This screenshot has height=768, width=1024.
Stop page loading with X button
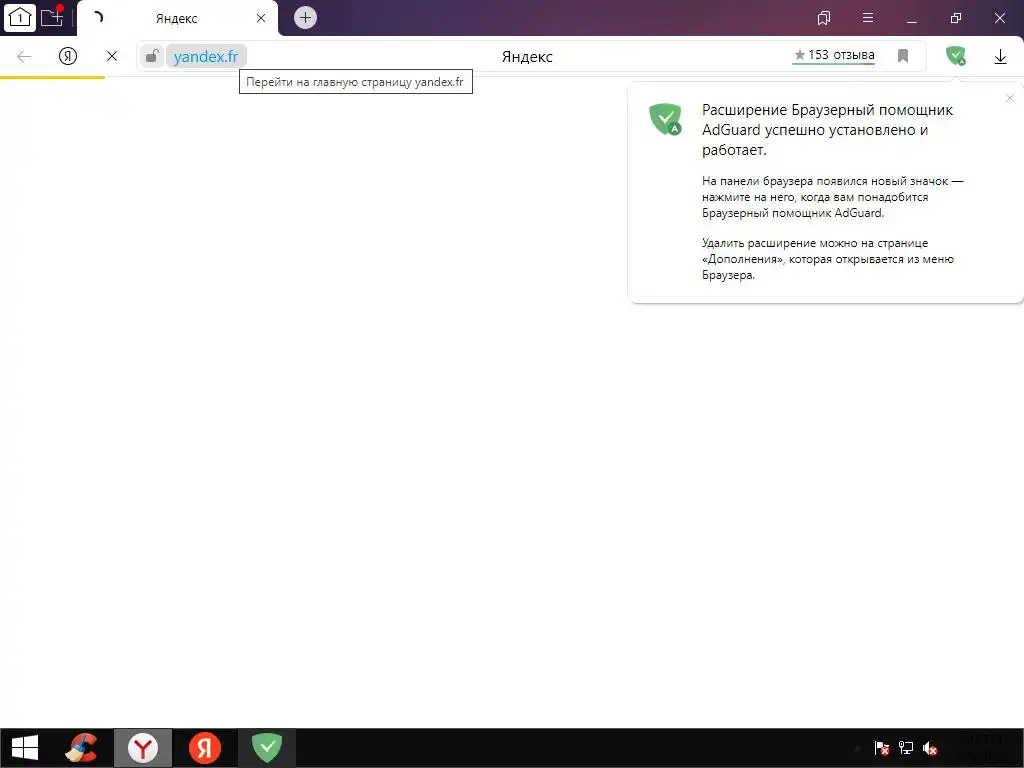tap(112, 56)
